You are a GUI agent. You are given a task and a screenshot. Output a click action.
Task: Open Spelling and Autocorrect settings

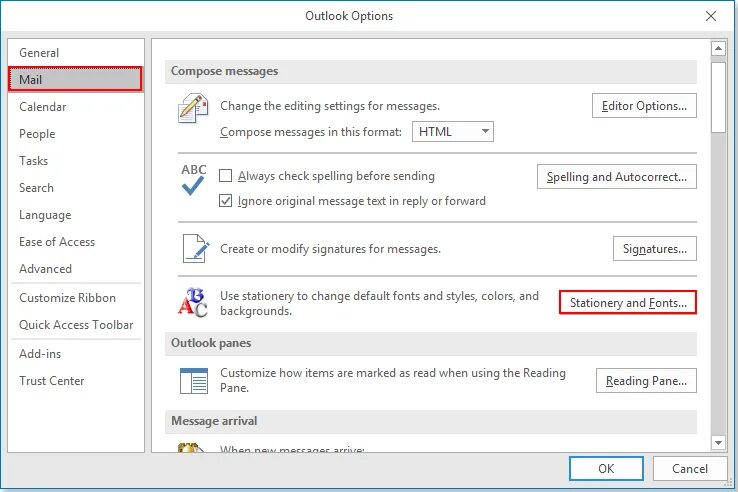(x=617, y=177)
